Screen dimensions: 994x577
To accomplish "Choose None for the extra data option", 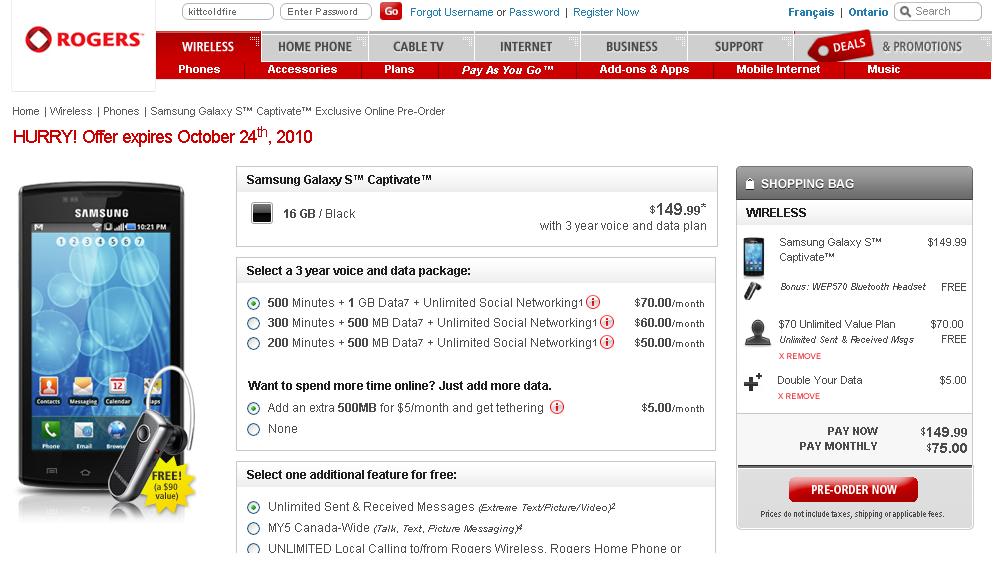I will tap(253, 428).
